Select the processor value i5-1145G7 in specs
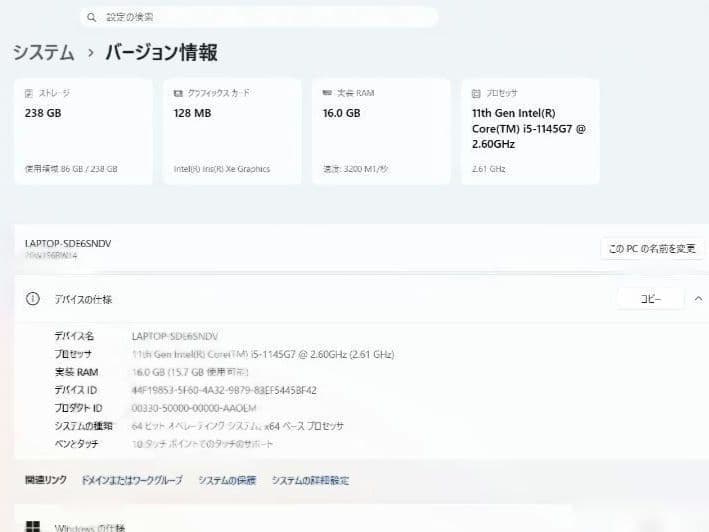 pyautogui.click(x=263, y=354)
